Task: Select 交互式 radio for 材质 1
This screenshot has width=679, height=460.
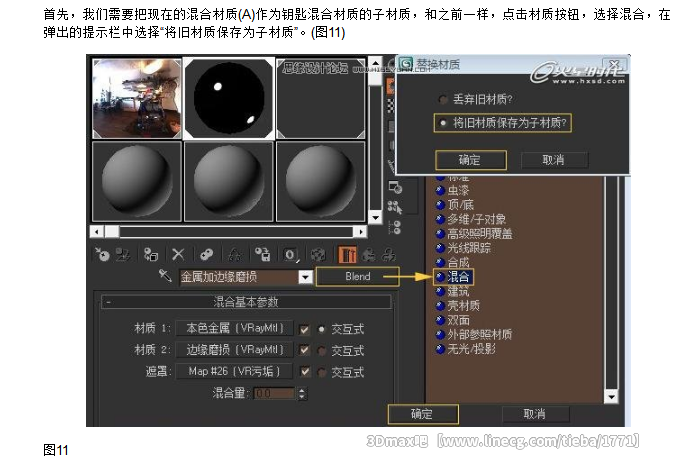Action: pyautogui.click(x=321, y=329)
